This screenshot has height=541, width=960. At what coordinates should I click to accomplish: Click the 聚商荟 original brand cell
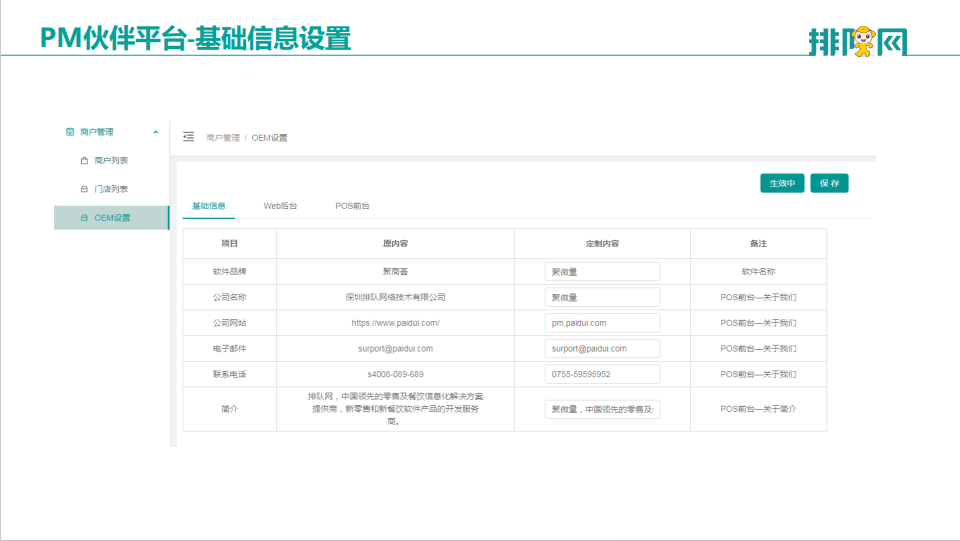point(396,272)
